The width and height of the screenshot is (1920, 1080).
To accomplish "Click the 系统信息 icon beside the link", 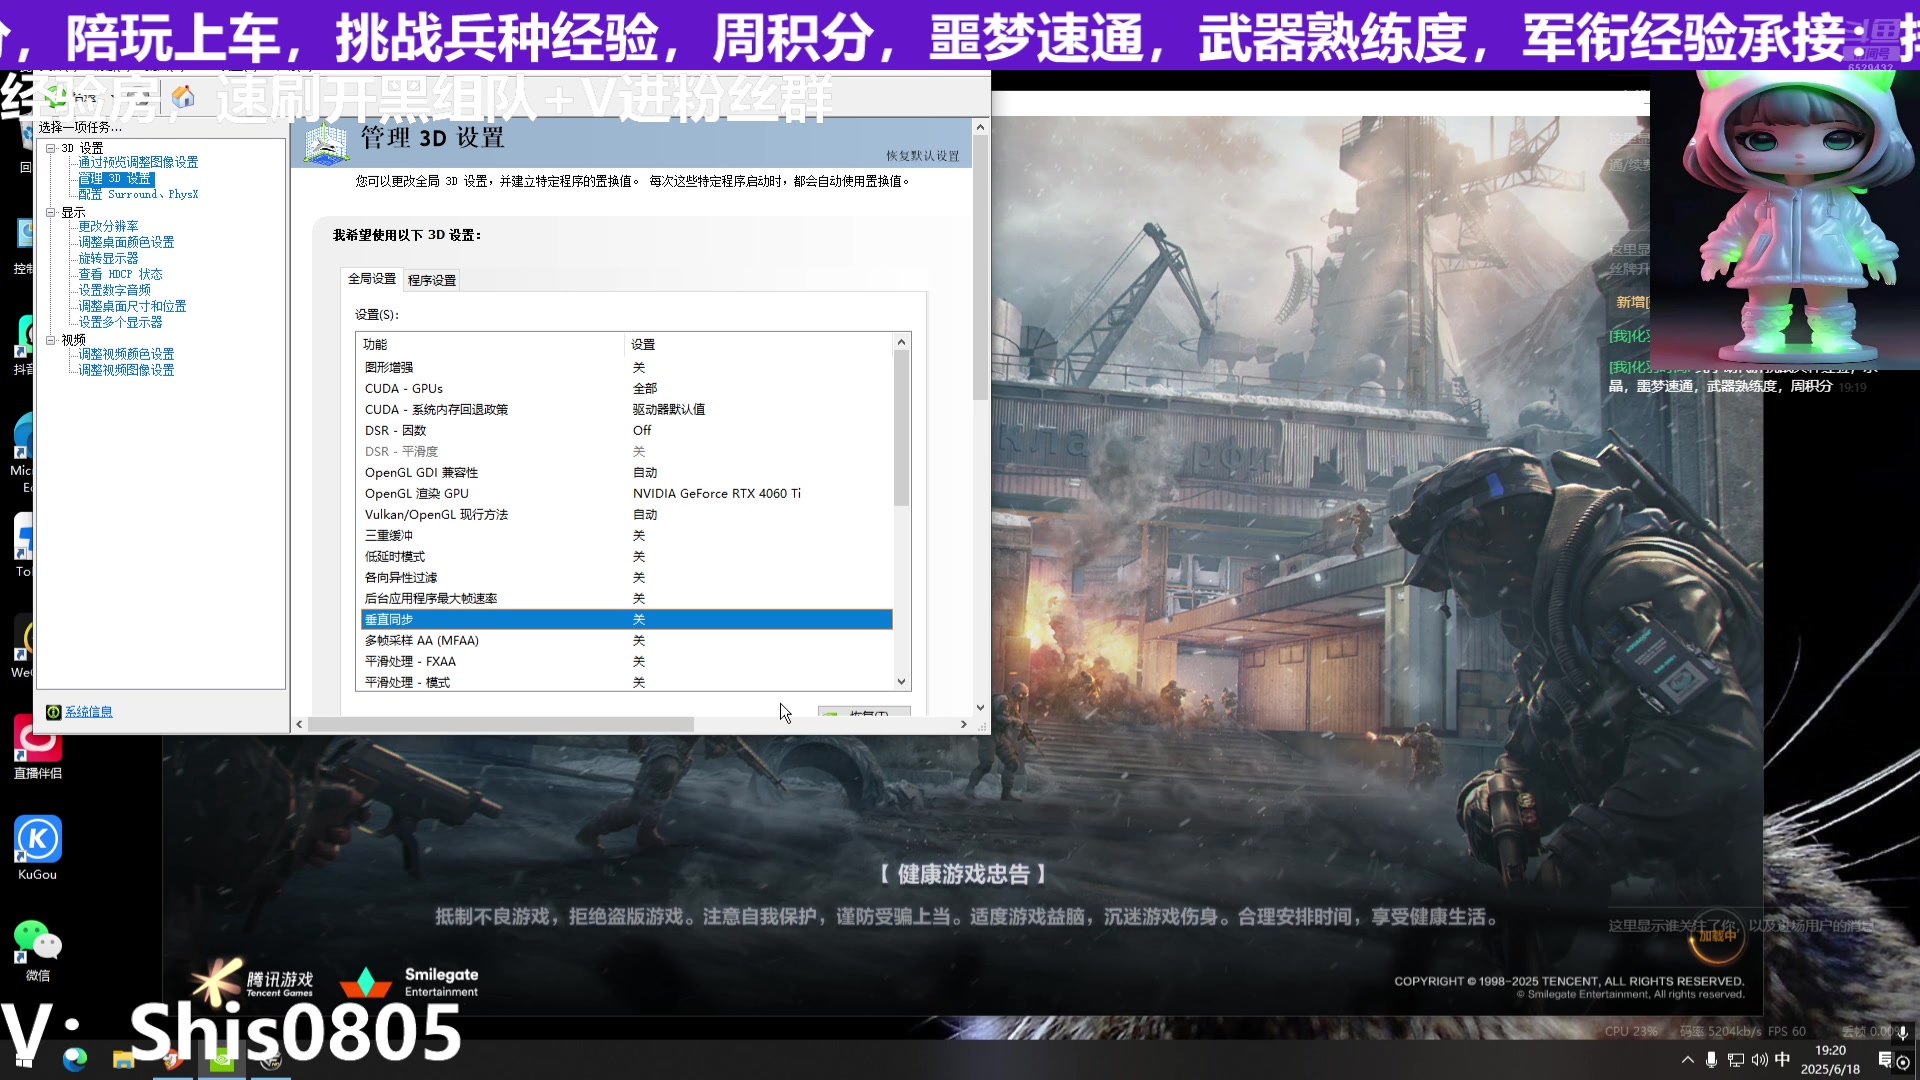I will [x=54, y=712].
